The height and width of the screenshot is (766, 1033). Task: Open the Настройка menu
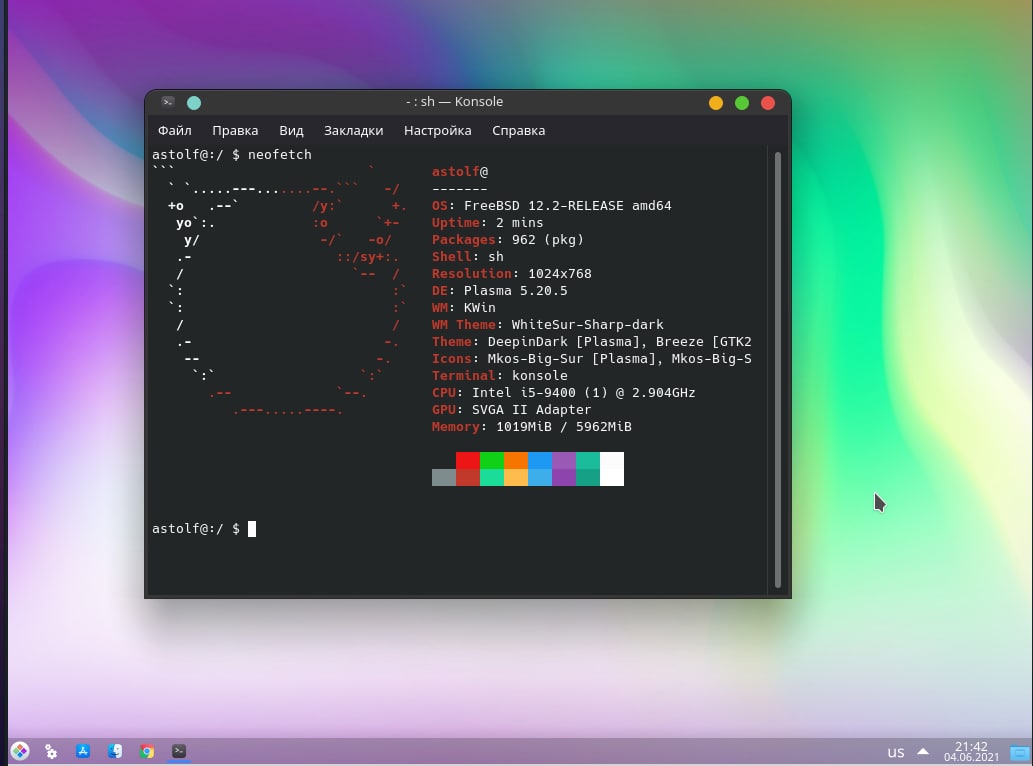pos(437,130)
